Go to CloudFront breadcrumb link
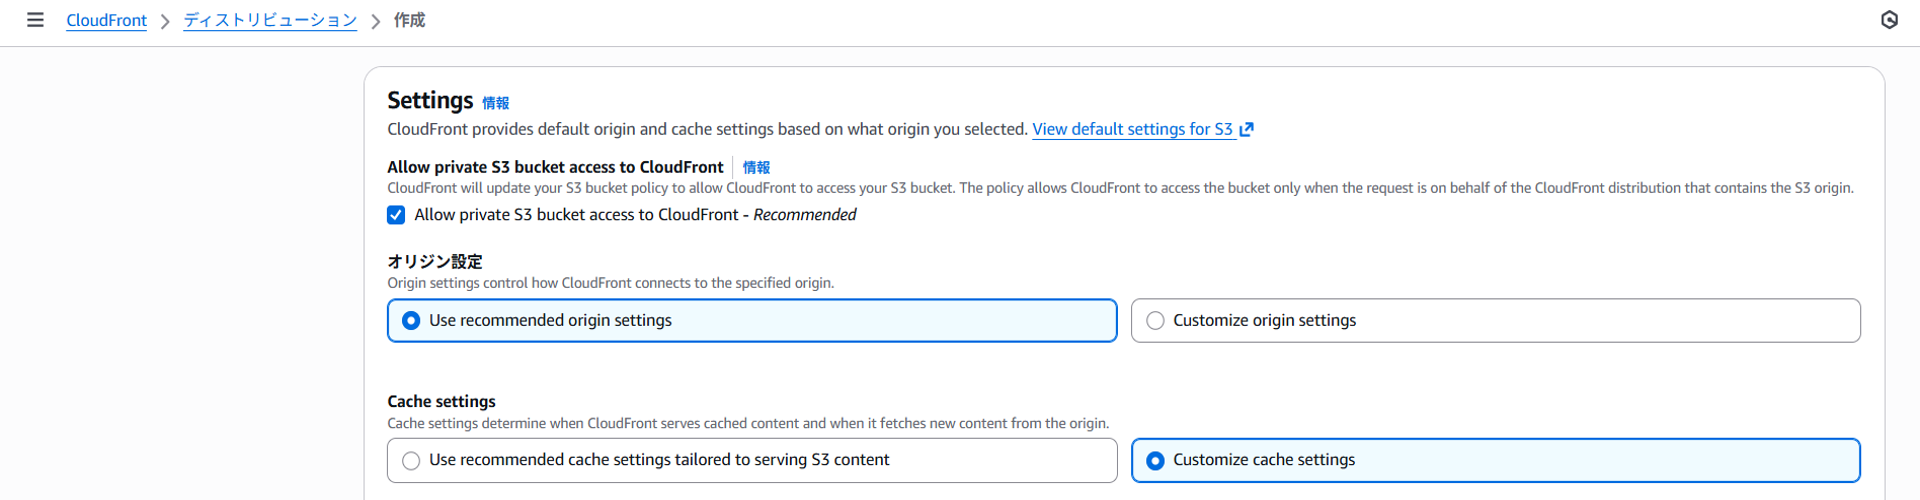This screenshot has height=500, width=1920. click(x=106, y=20)
